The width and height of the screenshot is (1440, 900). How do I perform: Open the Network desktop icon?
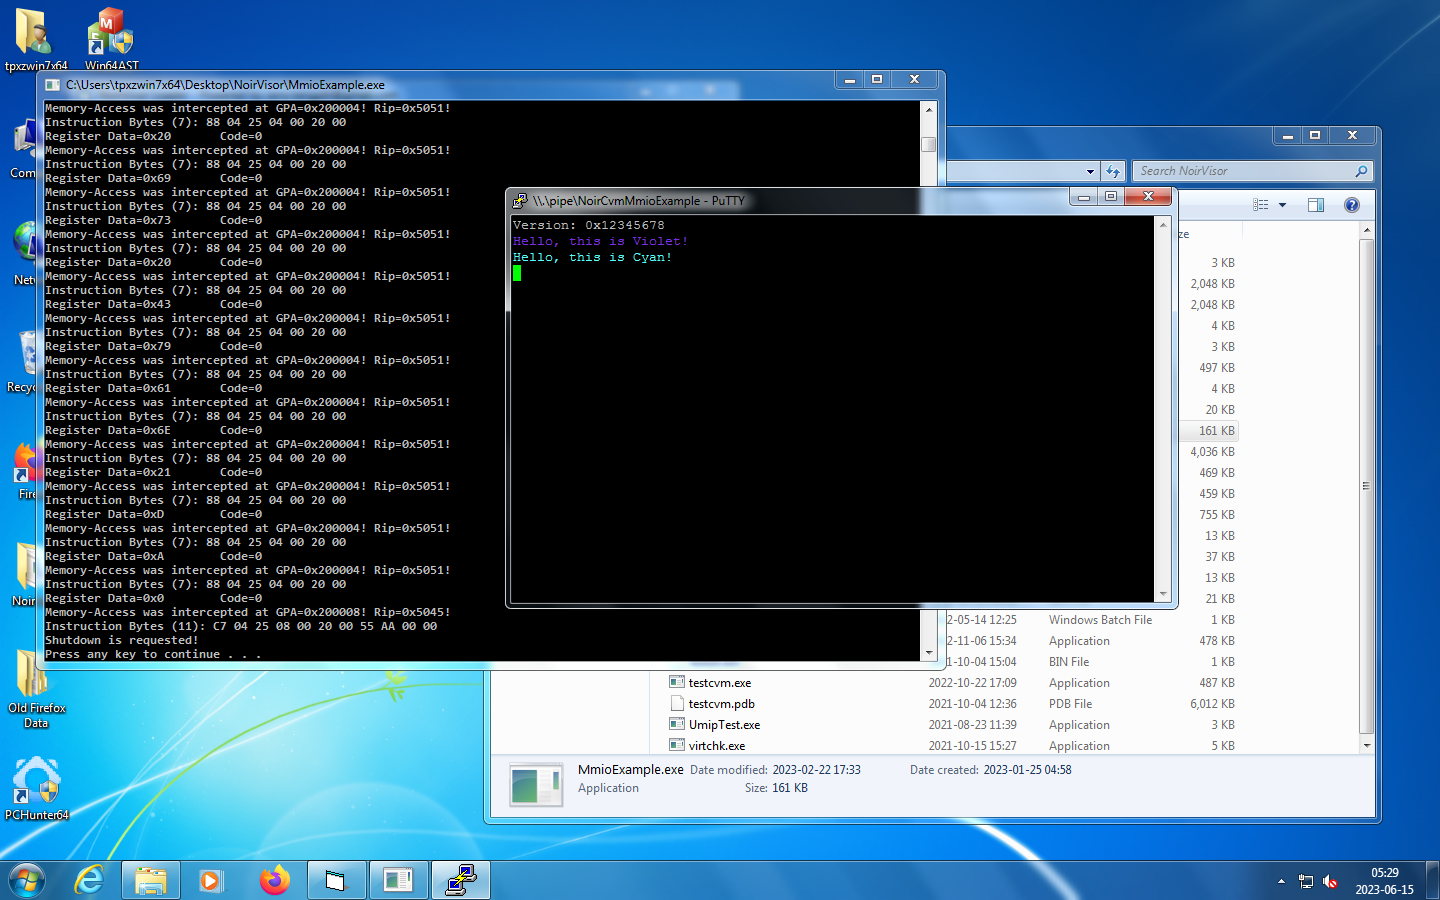(x=24, y=253)
